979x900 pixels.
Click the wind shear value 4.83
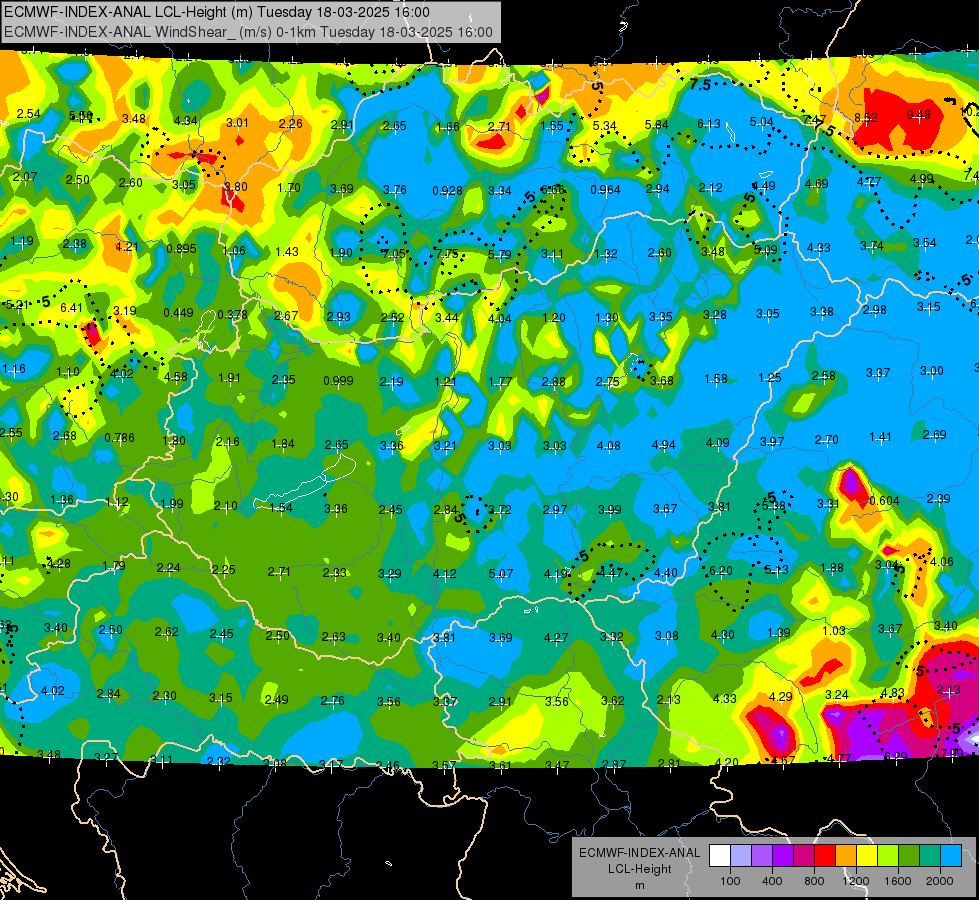892,692
